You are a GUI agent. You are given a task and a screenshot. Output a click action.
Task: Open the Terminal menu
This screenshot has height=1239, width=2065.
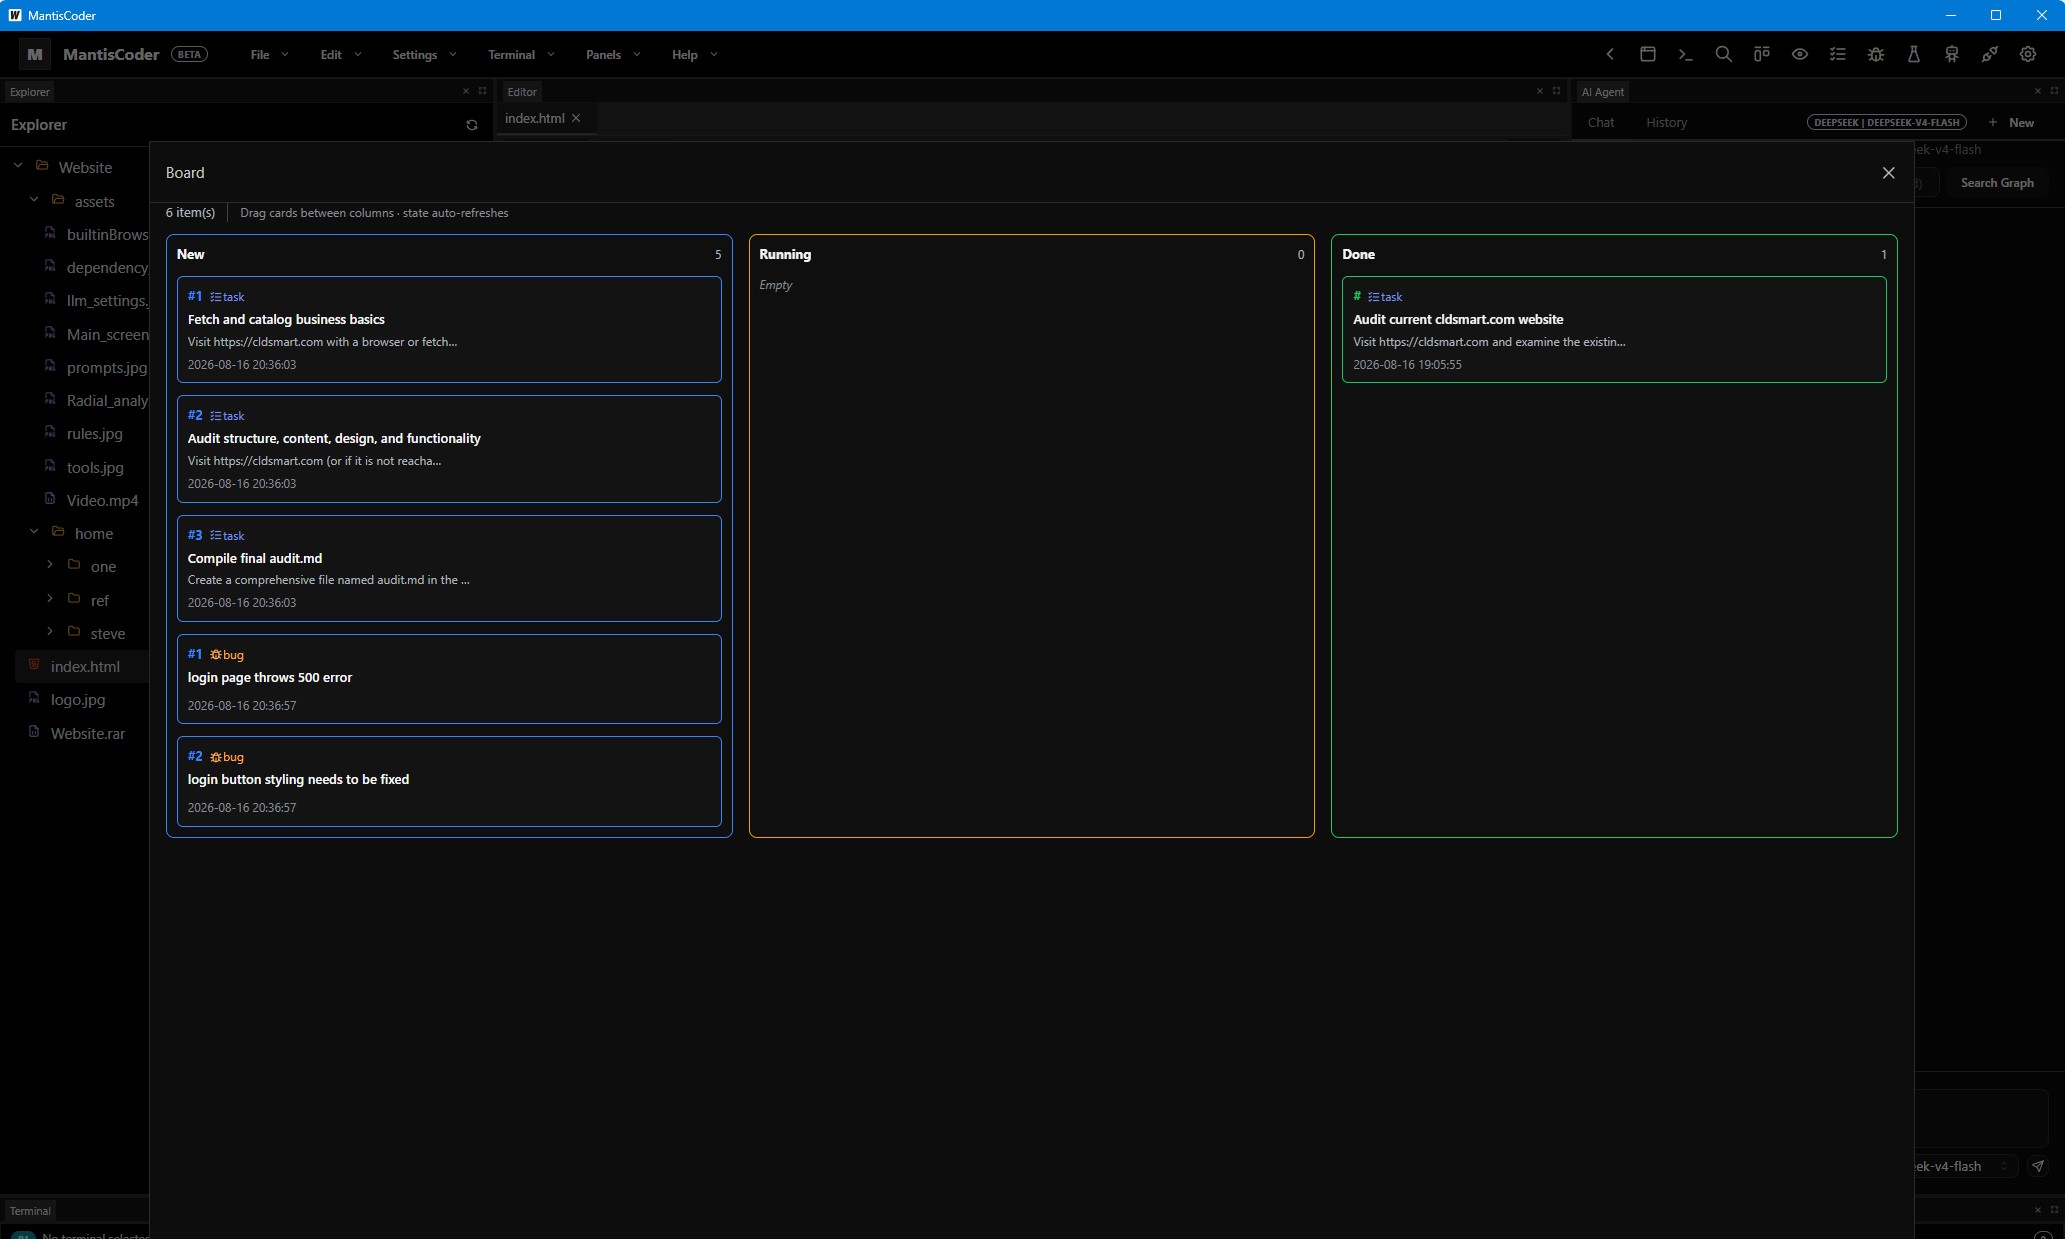click(520, 54)
